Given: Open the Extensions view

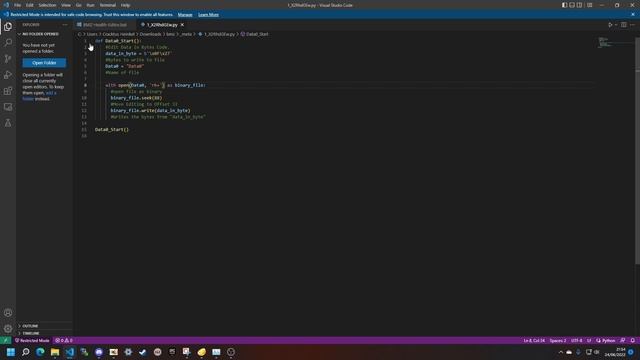Looking at the screenshot, I should point(8,91).
